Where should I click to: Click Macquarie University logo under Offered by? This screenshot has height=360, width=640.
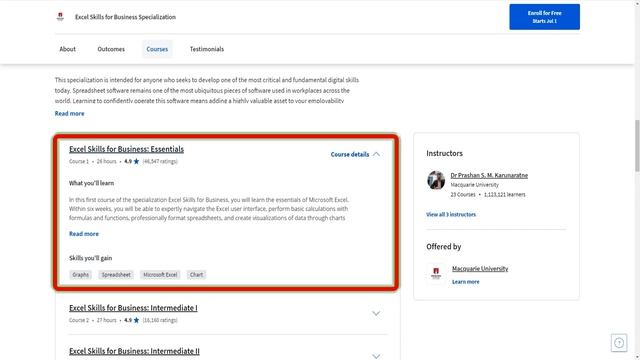pos(436,273)
